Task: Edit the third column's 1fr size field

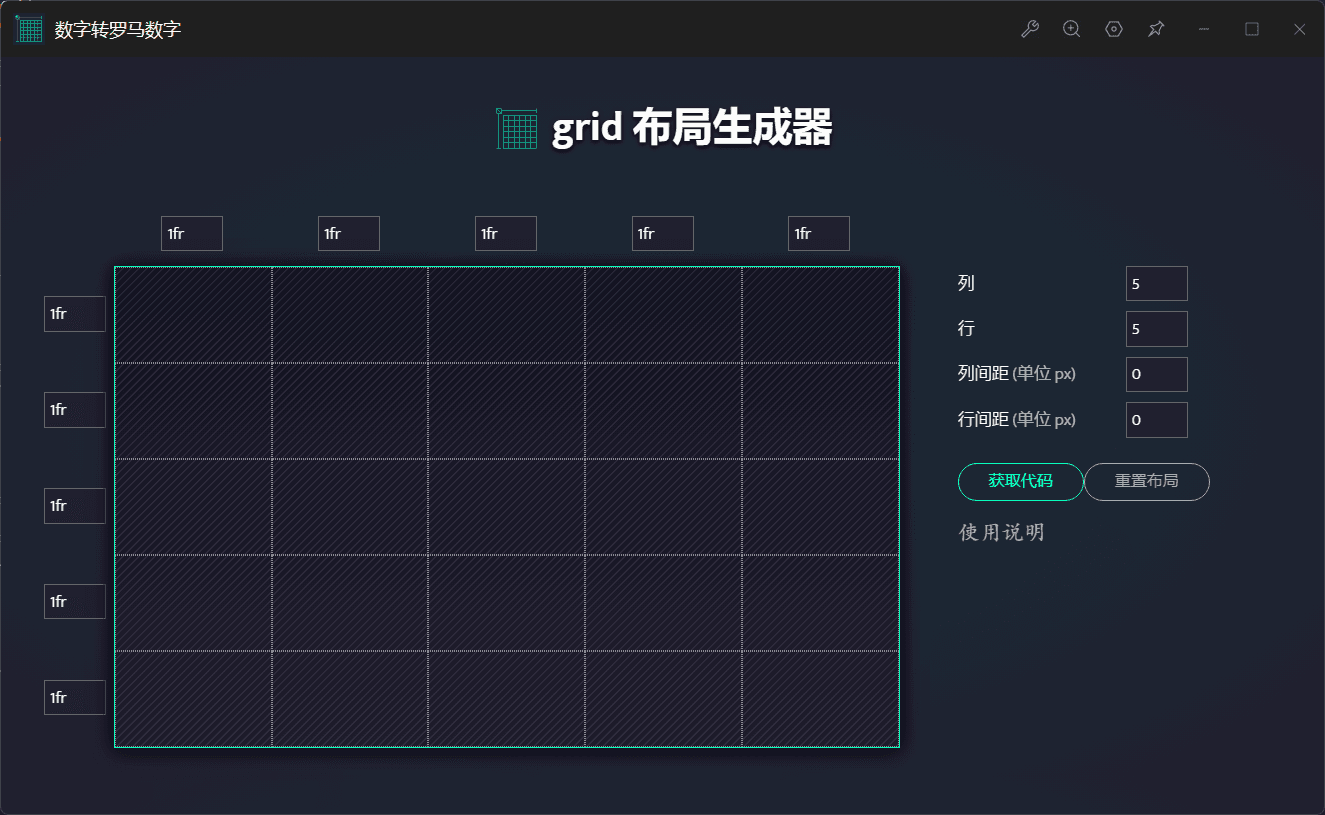Action: pos(506,233)
